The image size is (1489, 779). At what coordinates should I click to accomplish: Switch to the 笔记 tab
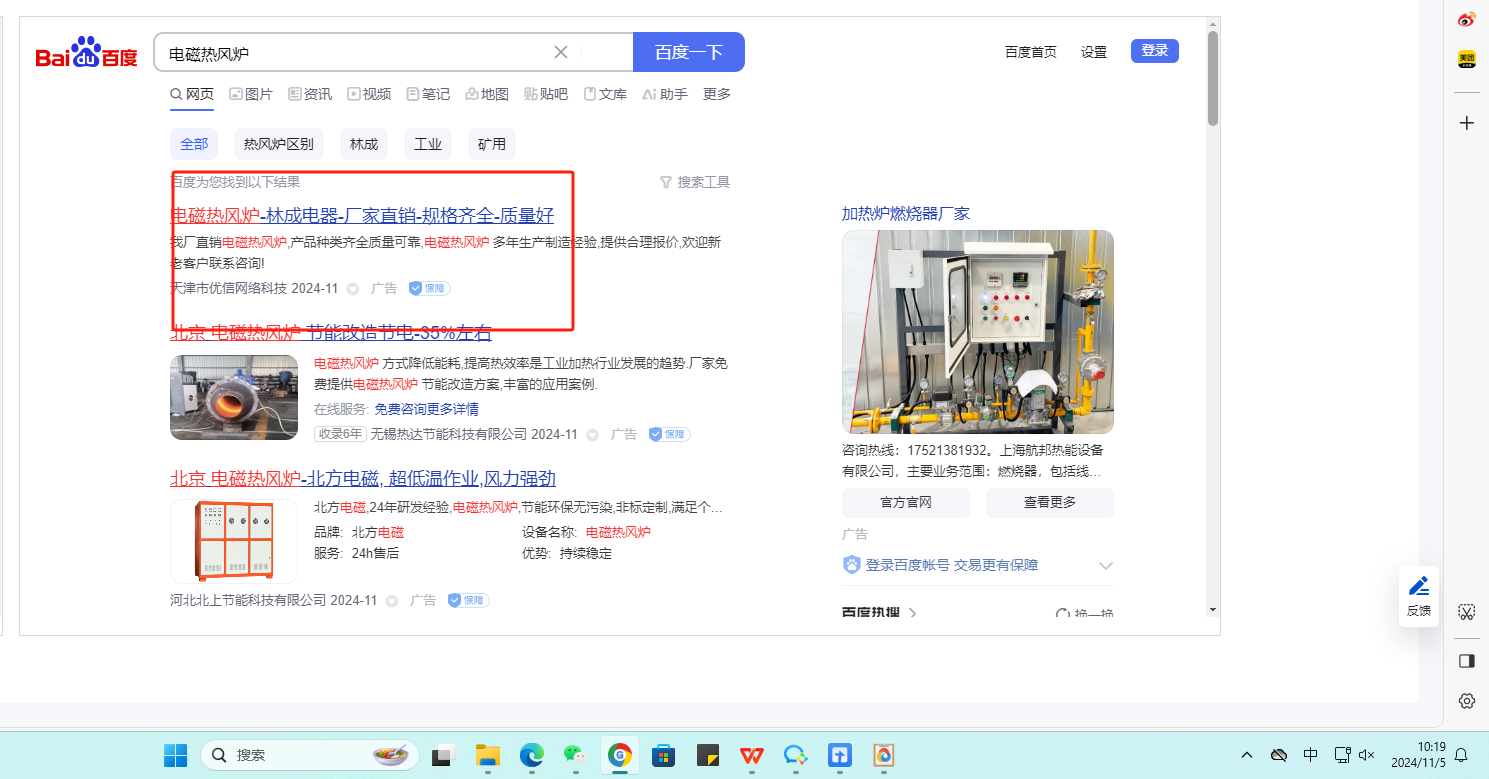(428, 94)
